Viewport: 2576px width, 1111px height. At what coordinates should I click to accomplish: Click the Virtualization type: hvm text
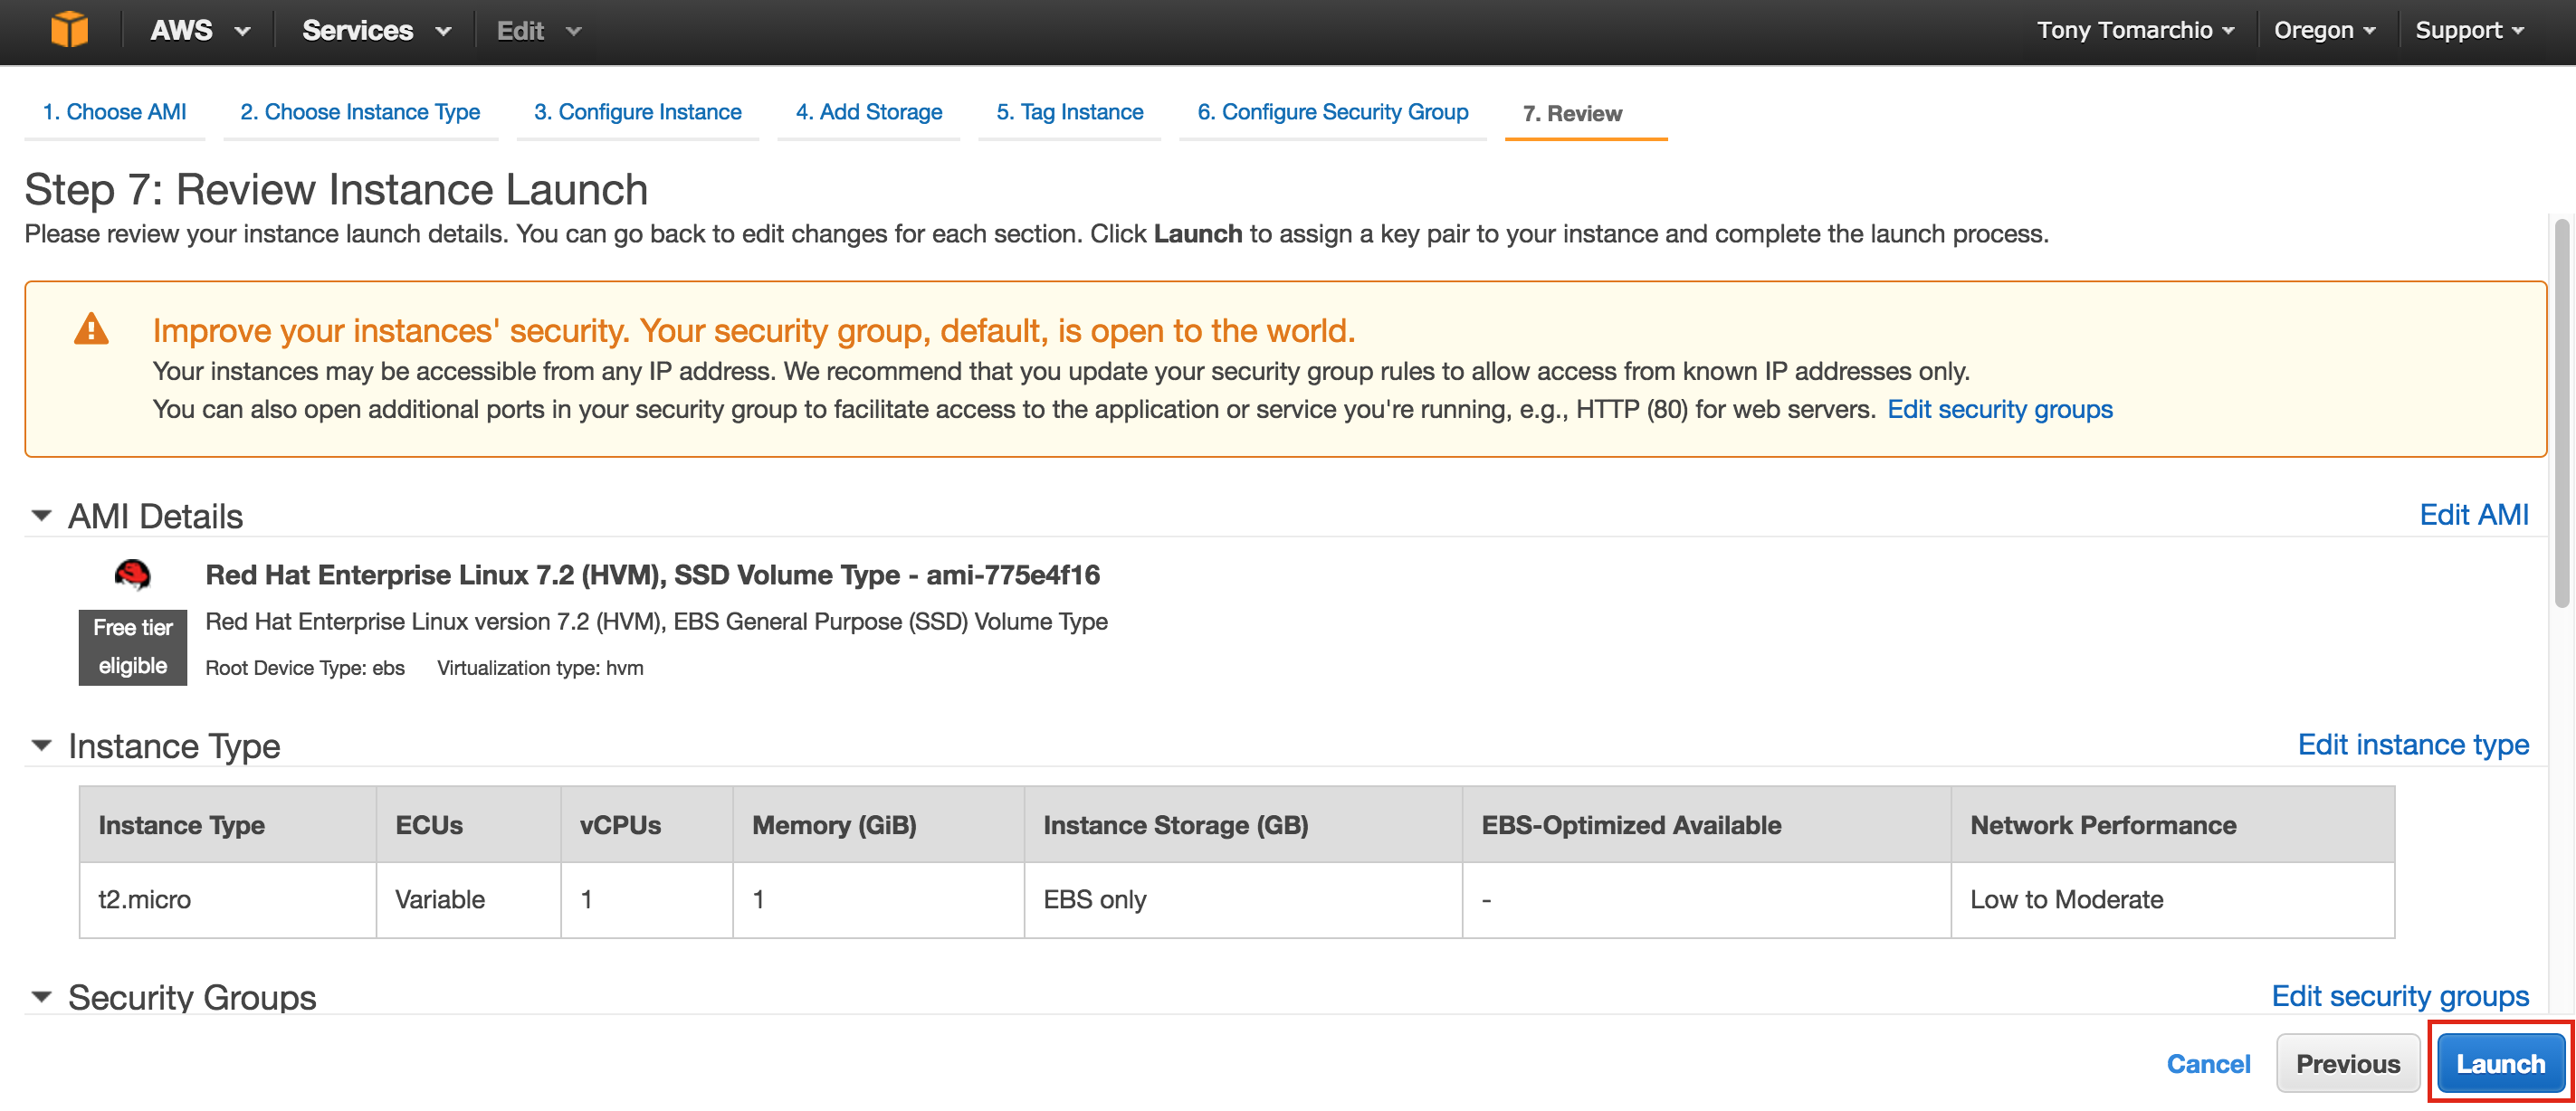[540, 668]
